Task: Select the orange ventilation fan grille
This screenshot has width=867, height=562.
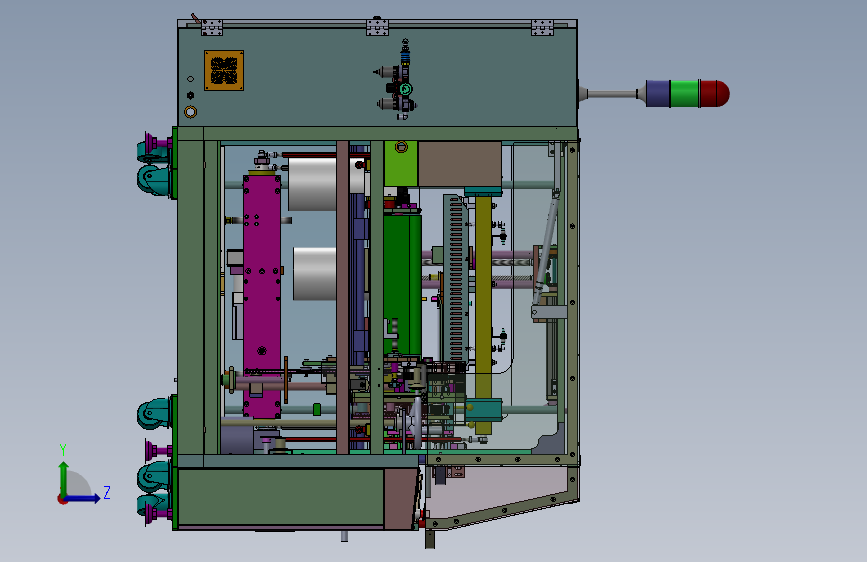Action: click(224, 70)
